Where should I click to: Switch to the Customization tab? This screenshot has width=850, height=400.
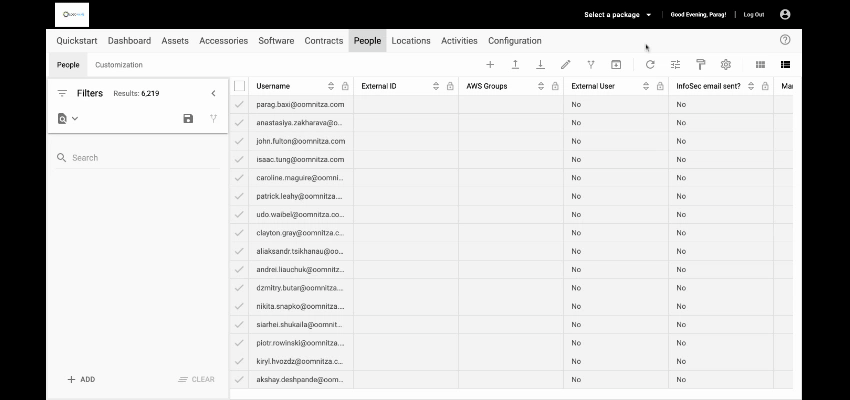pyautogui.click(x=119, y=65)
